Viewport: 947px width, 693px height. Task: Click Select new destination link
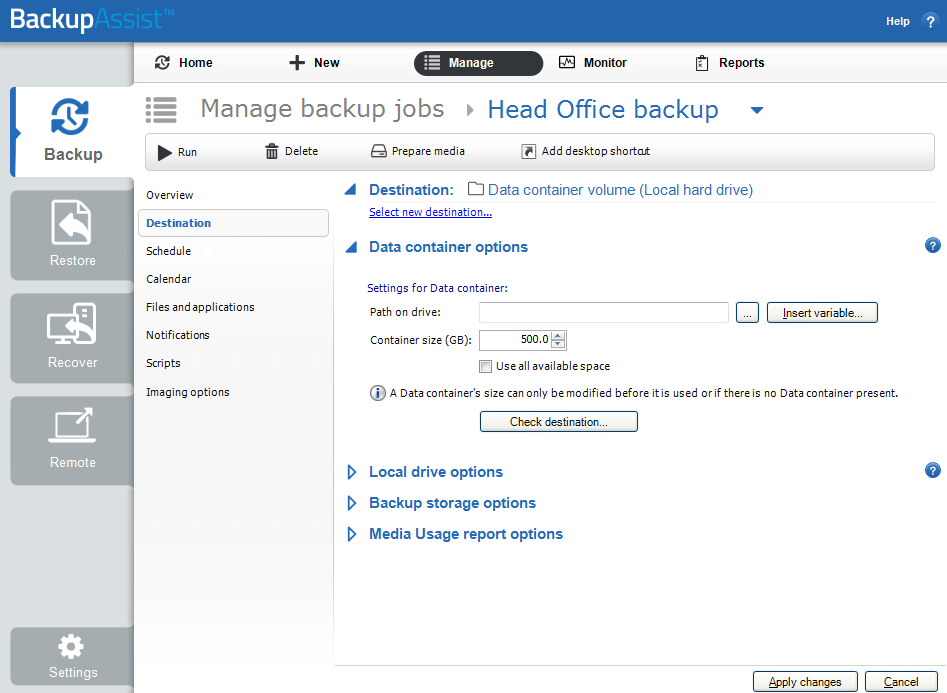(x=430, y=212)
